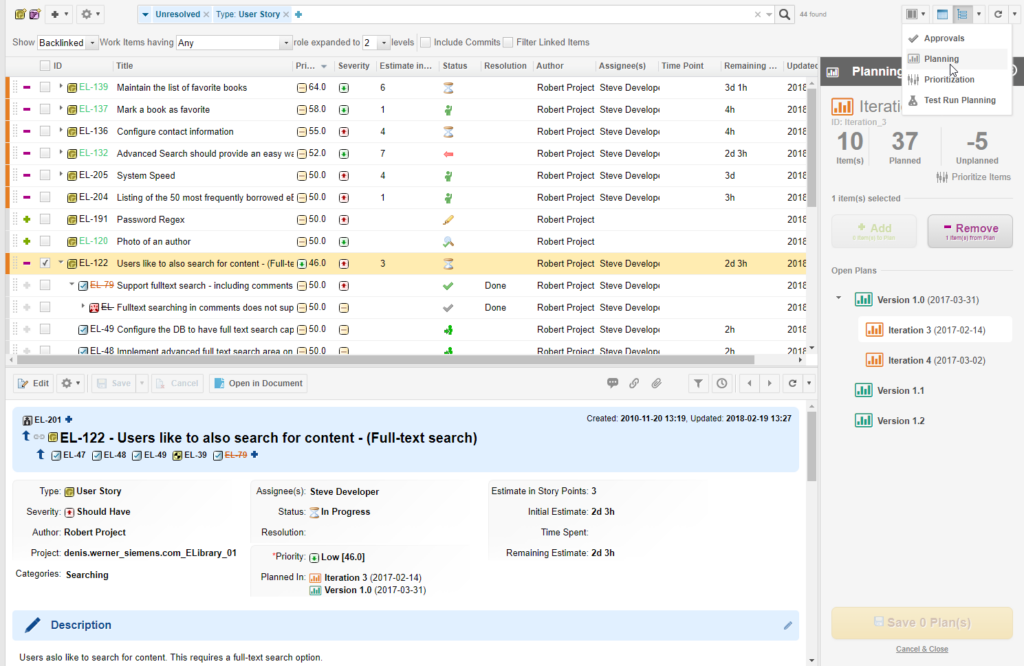Uncheck the selected checkbox on row EL-122
1024x666 pixels.
pyautogui.click(x=43, y=262)
